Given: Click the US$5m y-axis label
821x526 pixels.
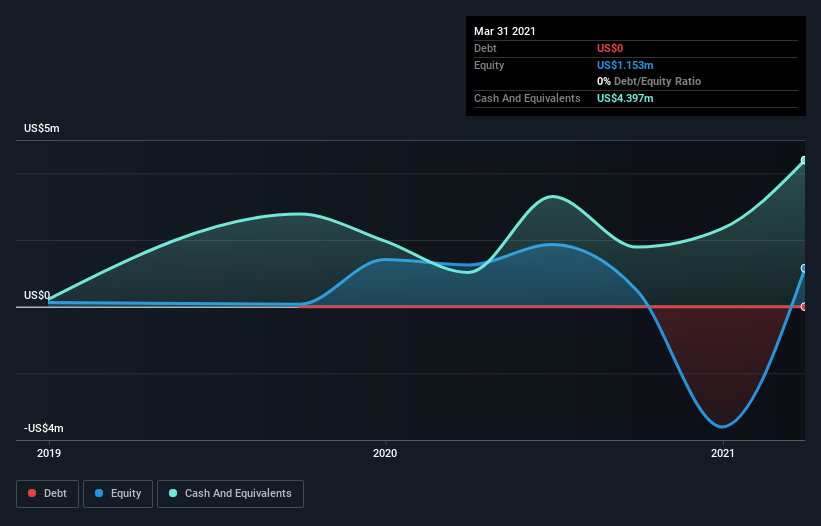Looking at the screenshot, I should [x=42, y=128].
